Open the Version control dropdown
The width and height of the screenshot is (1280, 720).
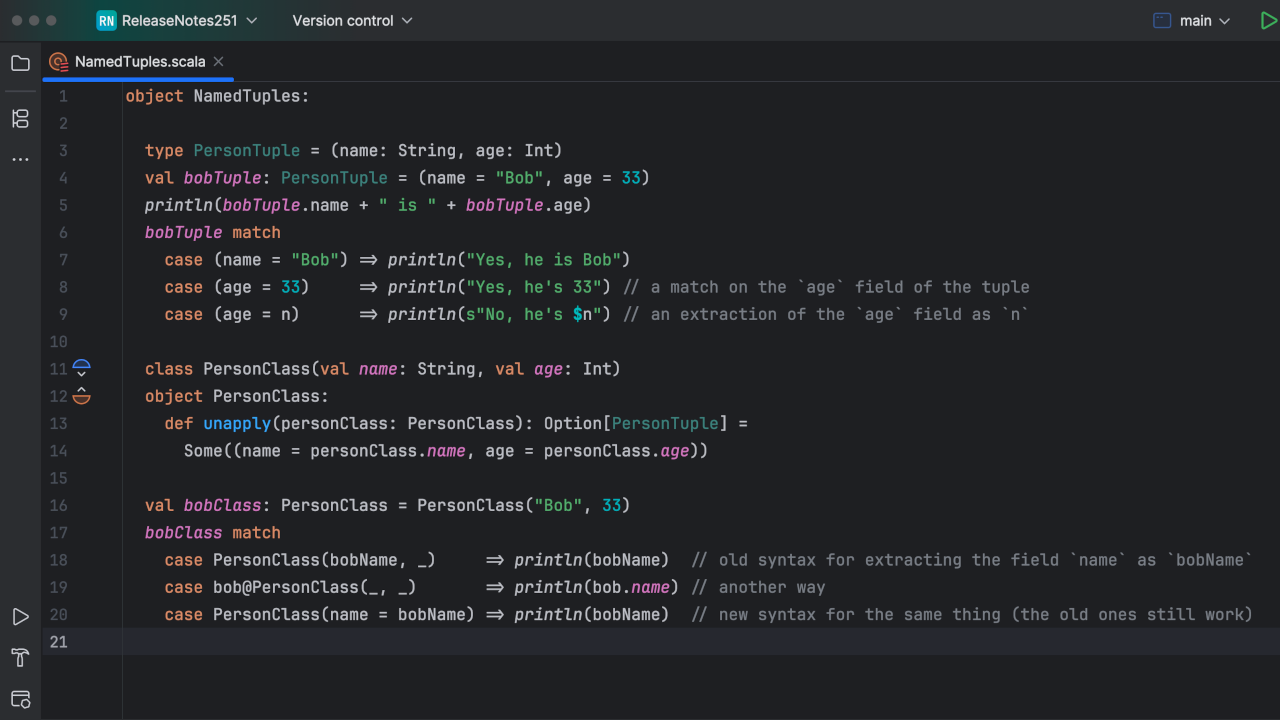point(351,21)
